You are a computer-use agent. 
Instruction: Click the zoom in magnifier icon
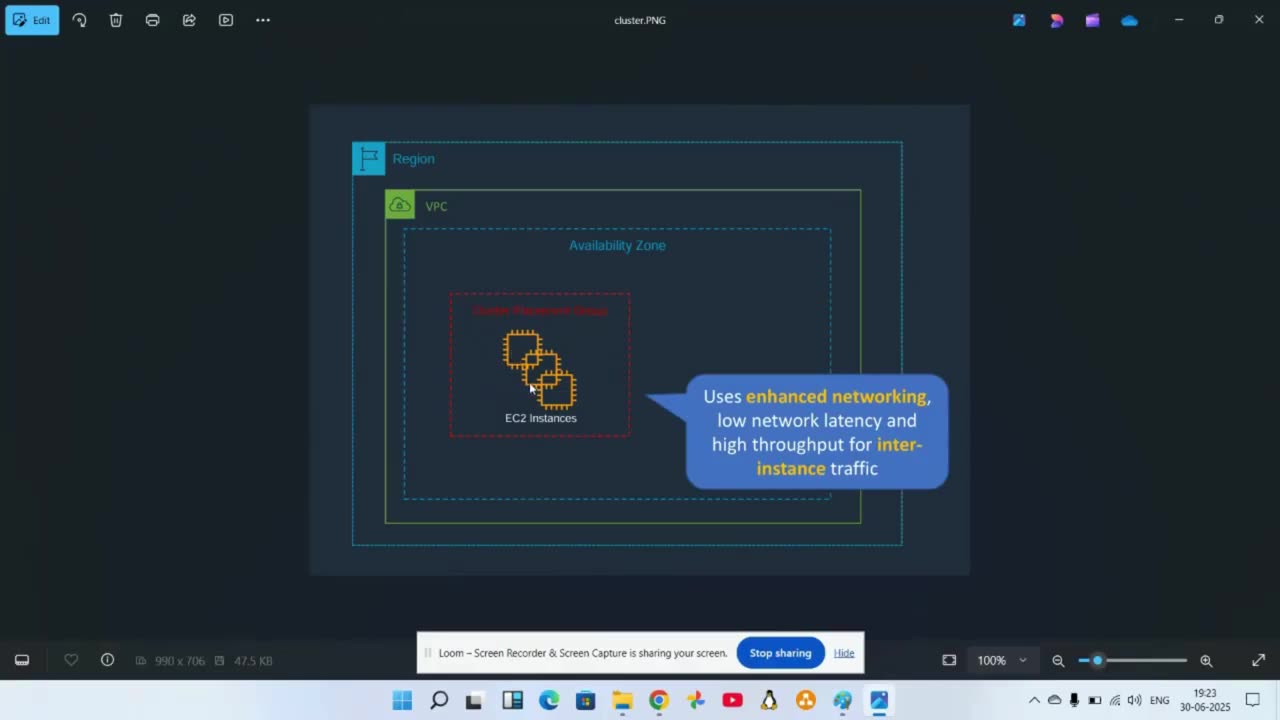[1206, 660]
